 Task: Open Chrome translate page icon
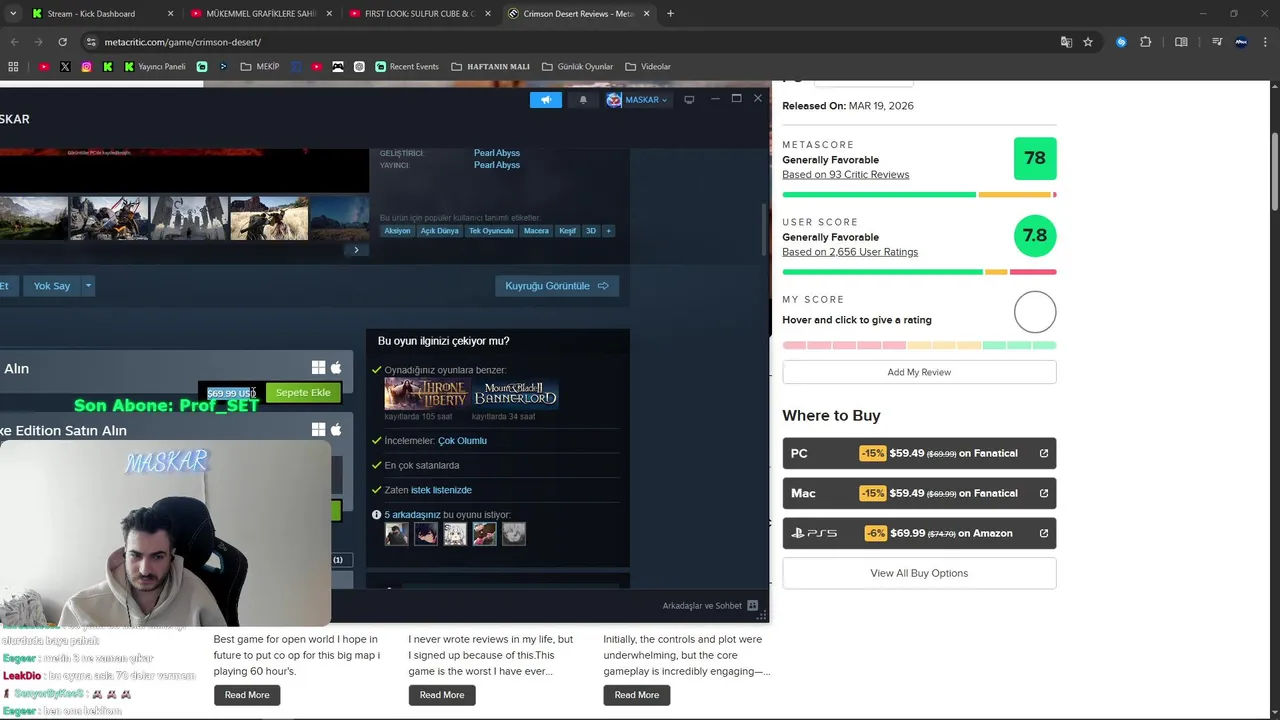point(1066,42)
